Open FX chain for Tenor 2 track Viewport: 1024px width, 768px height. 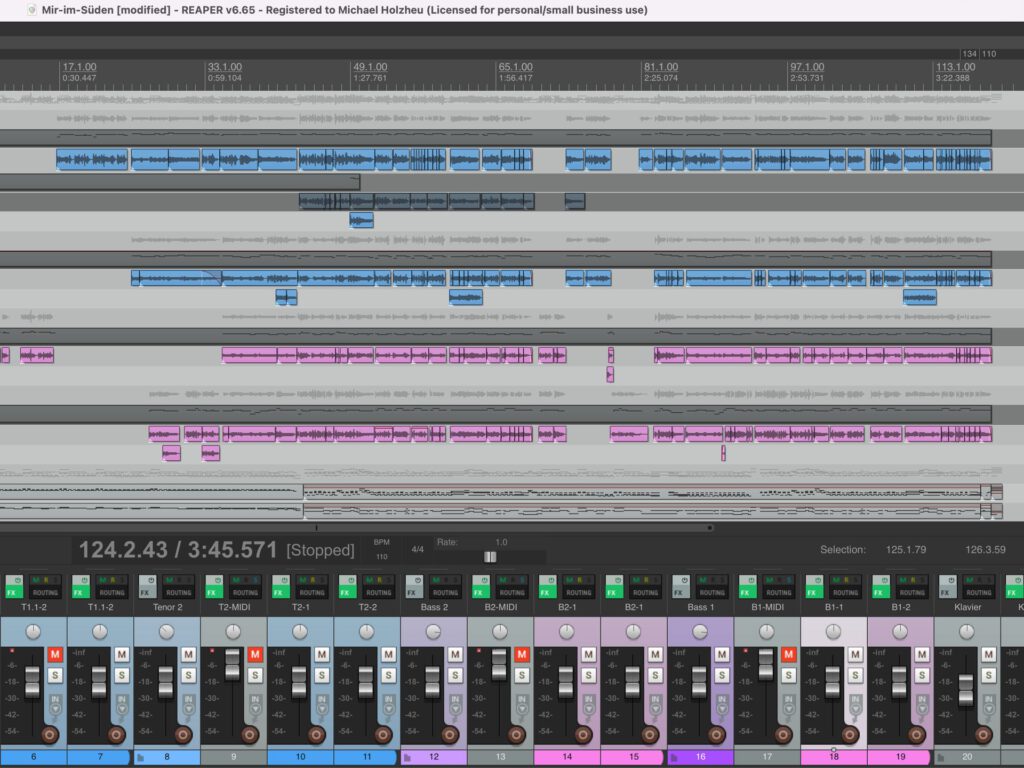146,592
